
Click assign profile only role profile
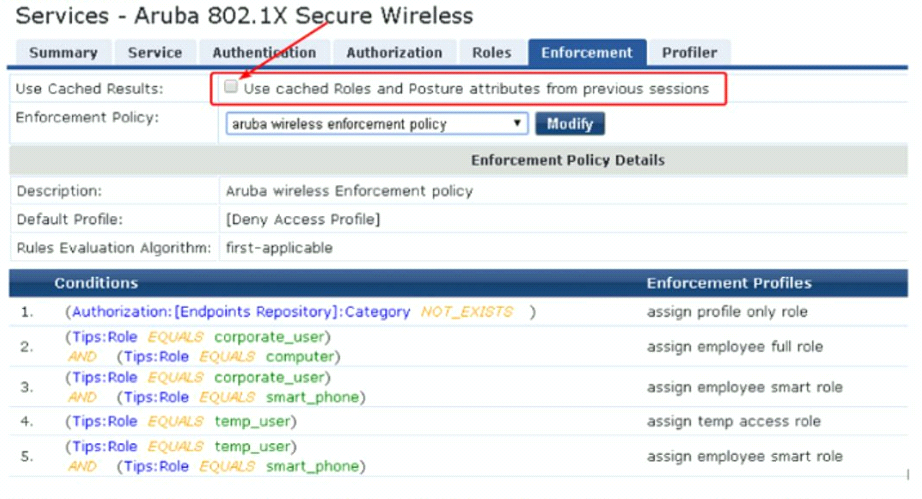[727, 312]
